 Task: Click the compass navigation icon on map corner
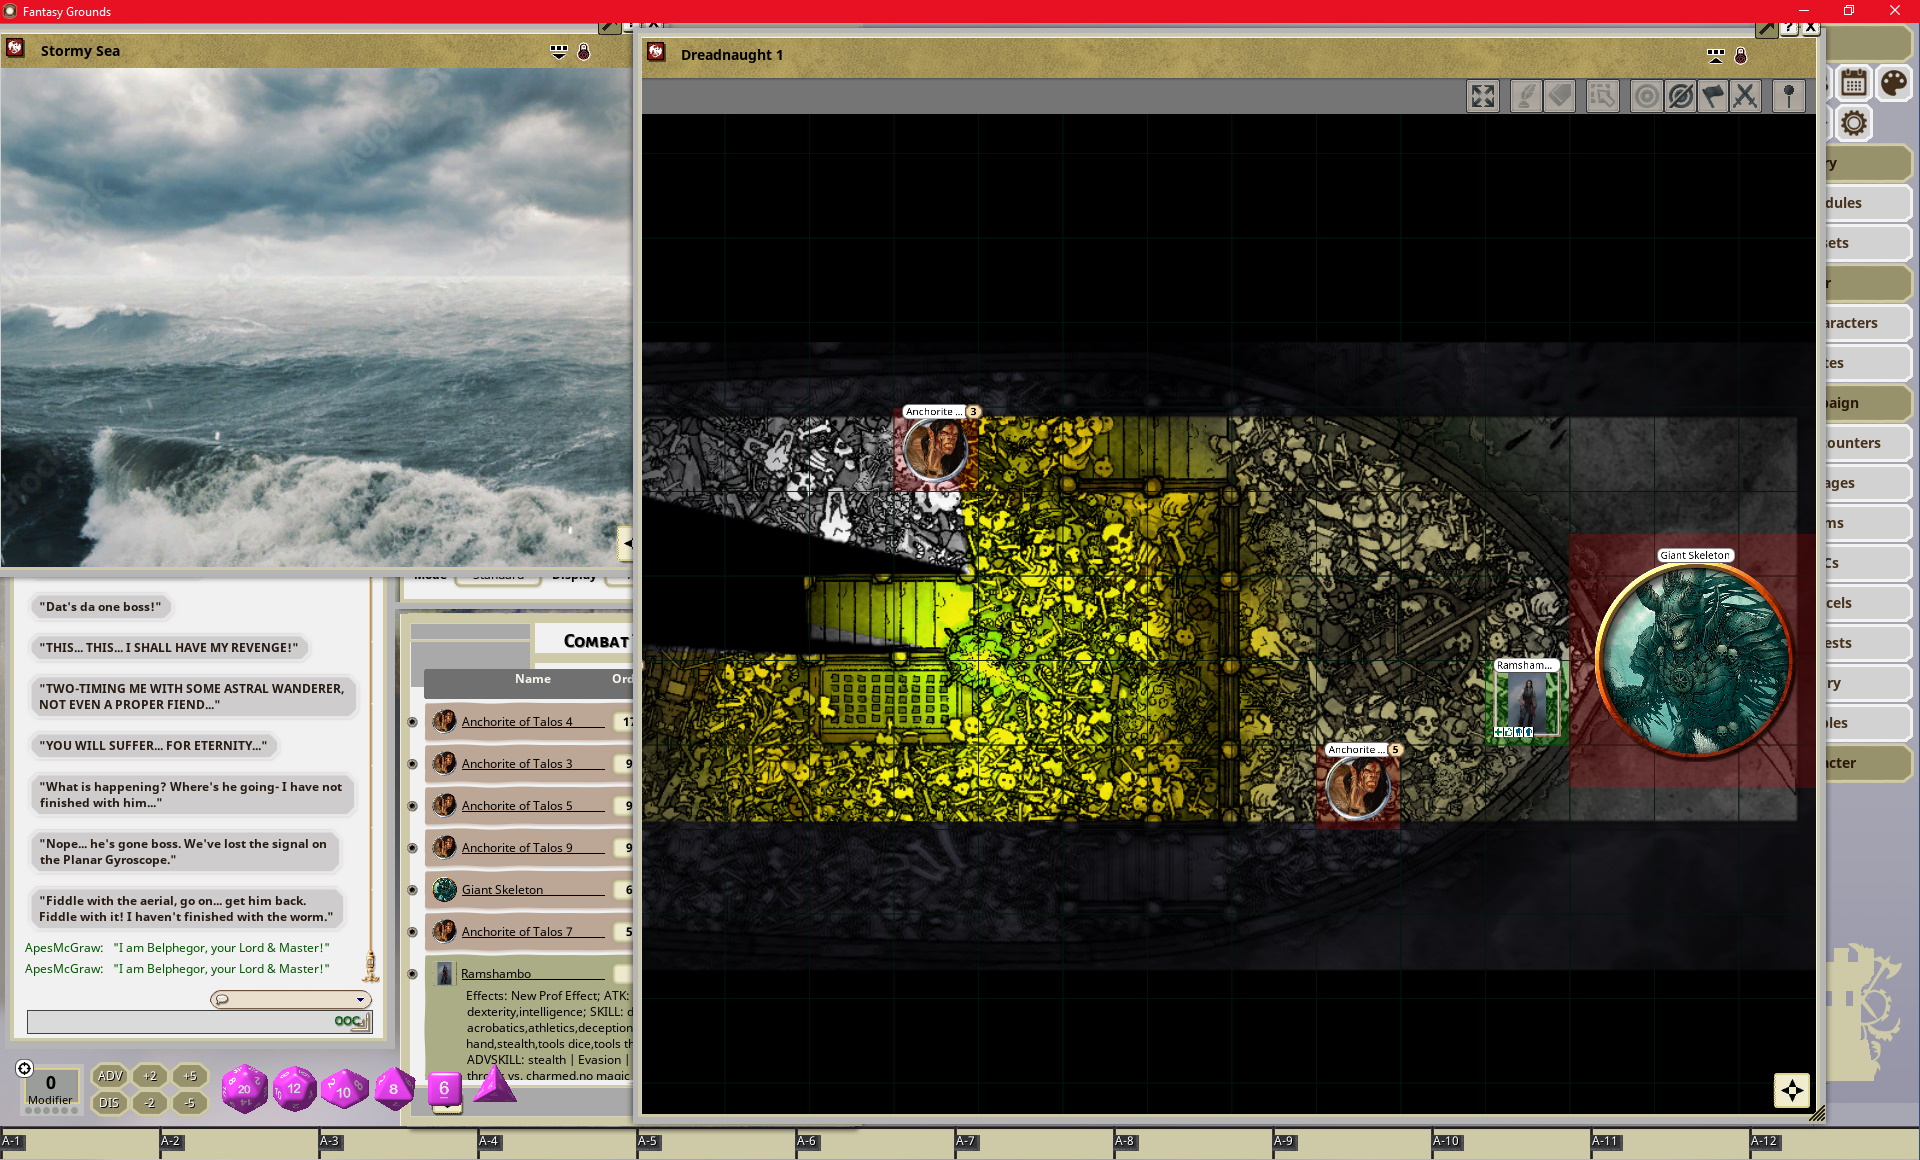click(x=1791, y=1090)
